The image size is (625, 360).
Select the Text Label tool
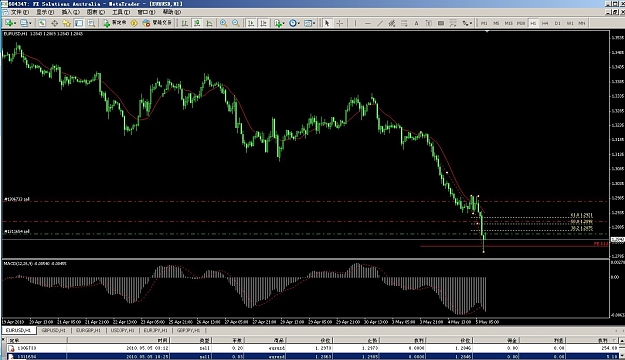pos(428,23)
